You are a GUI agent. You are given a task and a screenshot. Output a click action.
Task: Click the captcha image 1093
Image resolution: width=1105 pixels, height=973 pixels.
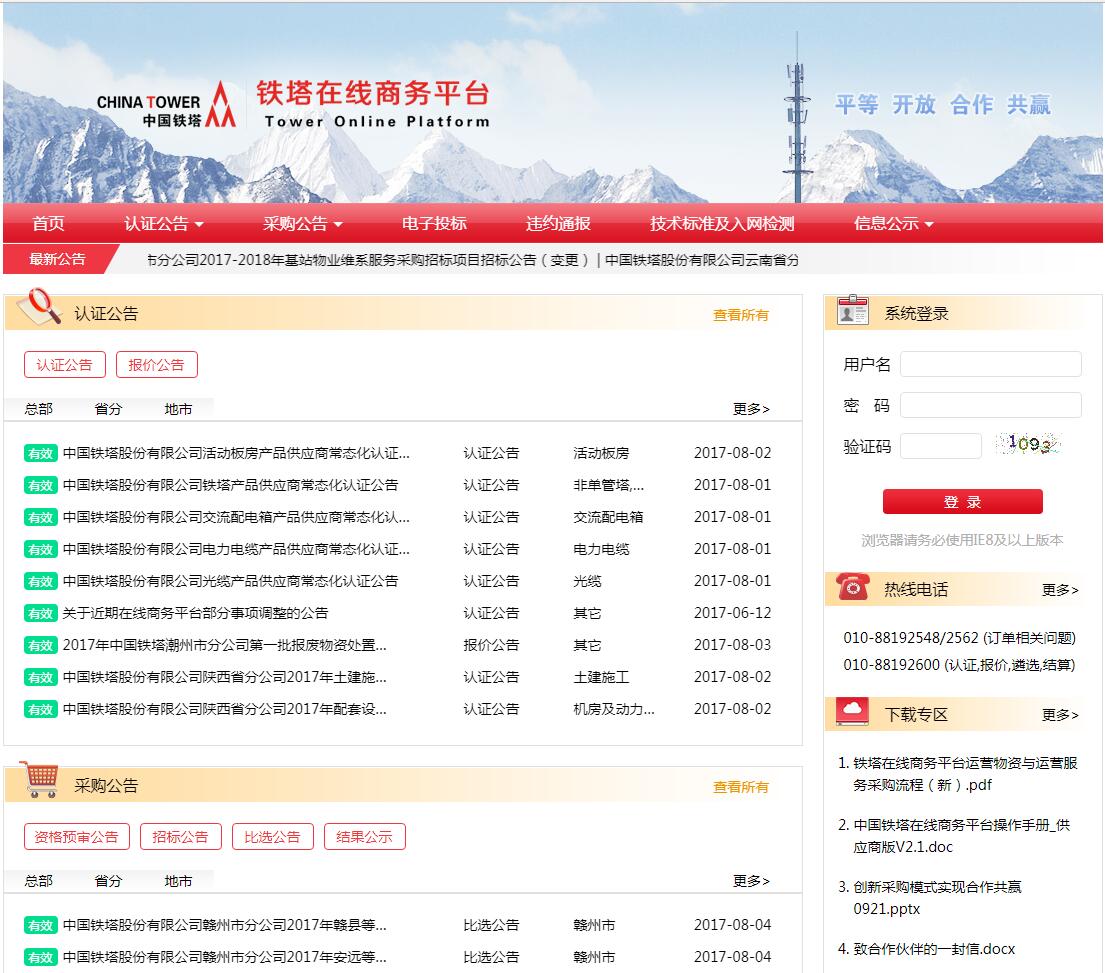click(x=1028, y=444)
